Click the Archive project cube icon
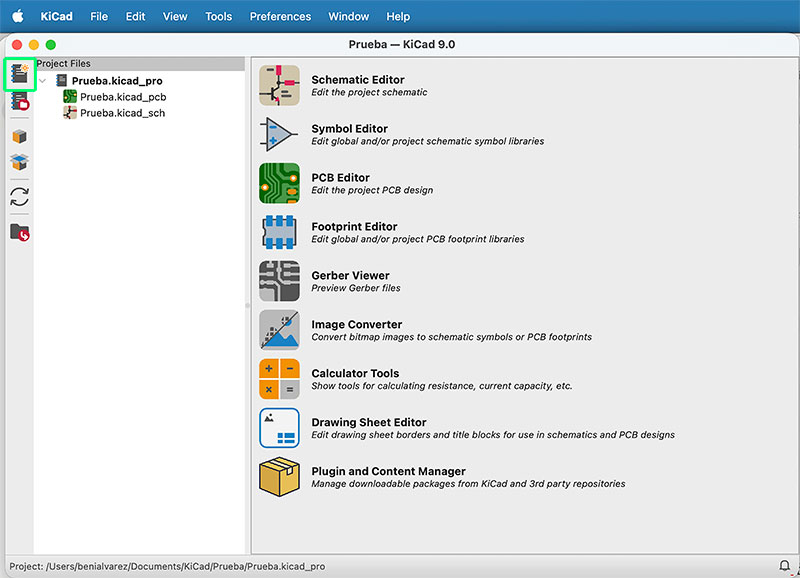Viewport: 800px width, 578px height. click(x=19, y=136)
